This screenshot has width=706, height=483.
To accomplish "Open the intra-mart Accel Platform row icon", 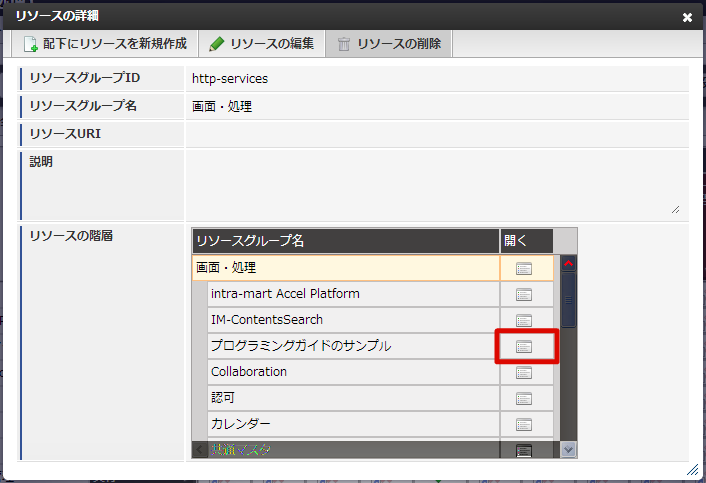I will tap(524, 294).
